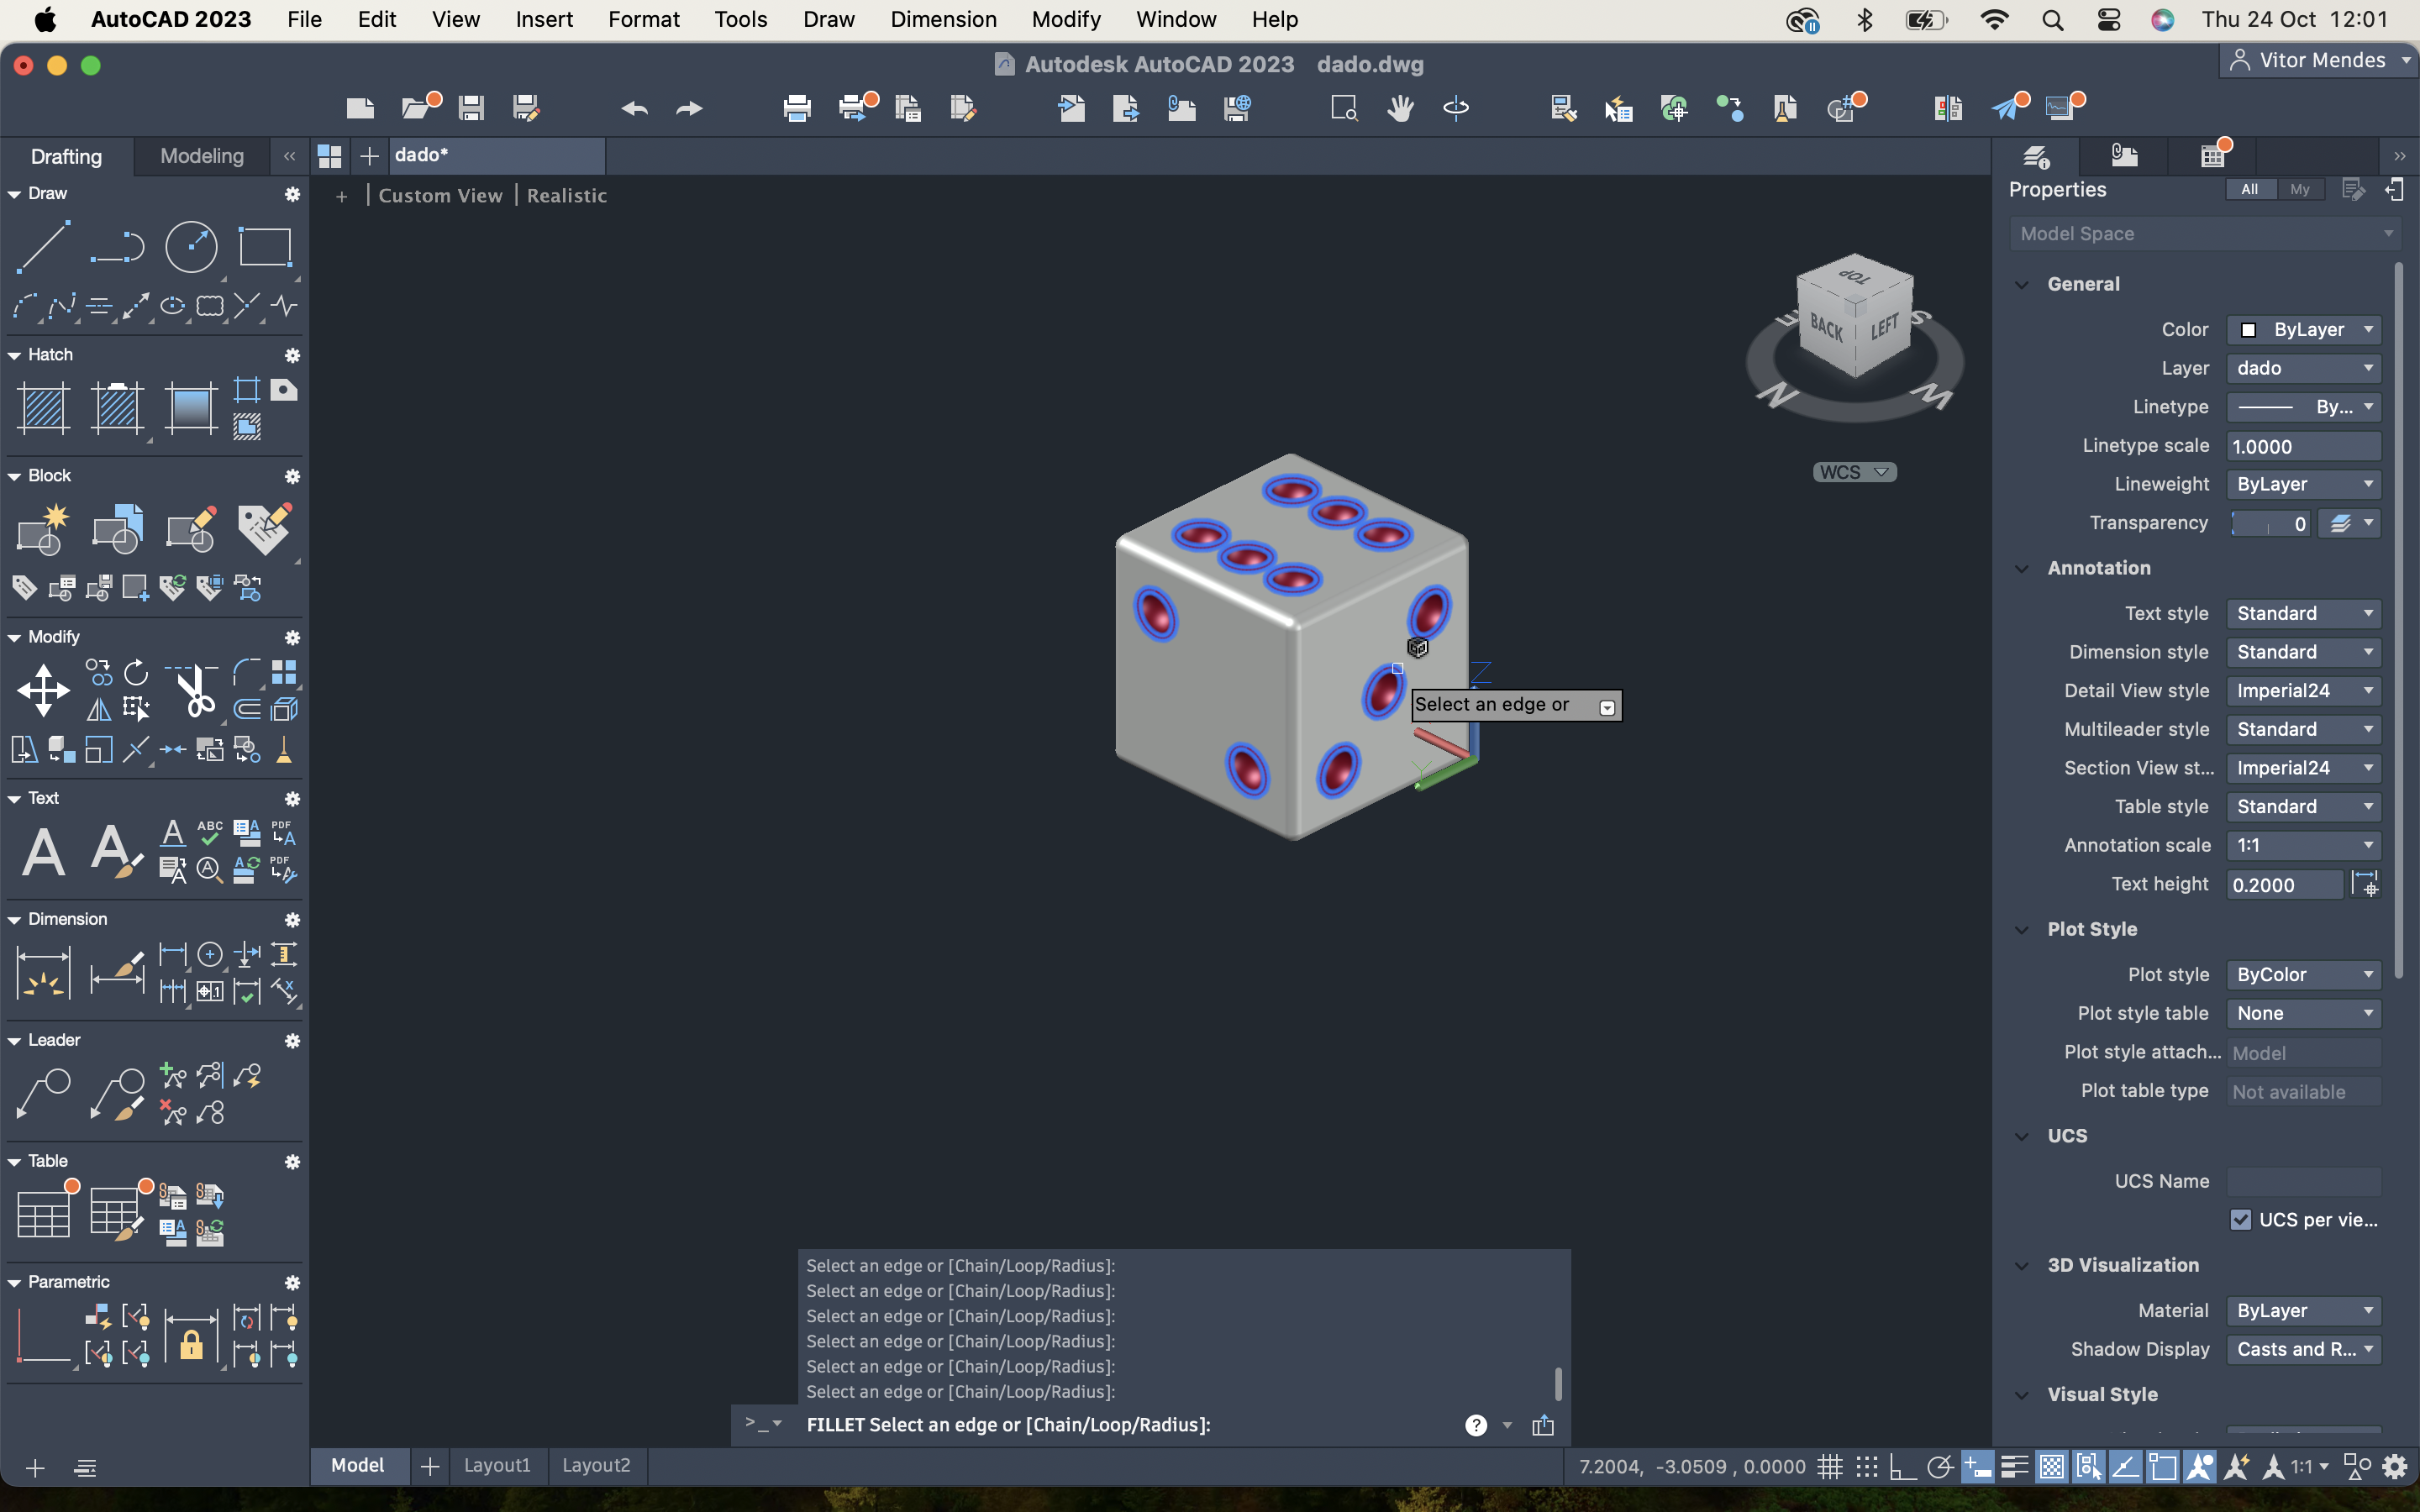Screen dimensions: 2420x1512
Task: Open the Lineweight dropdown
Action: pyautogui.click(x=2304, y=484)
